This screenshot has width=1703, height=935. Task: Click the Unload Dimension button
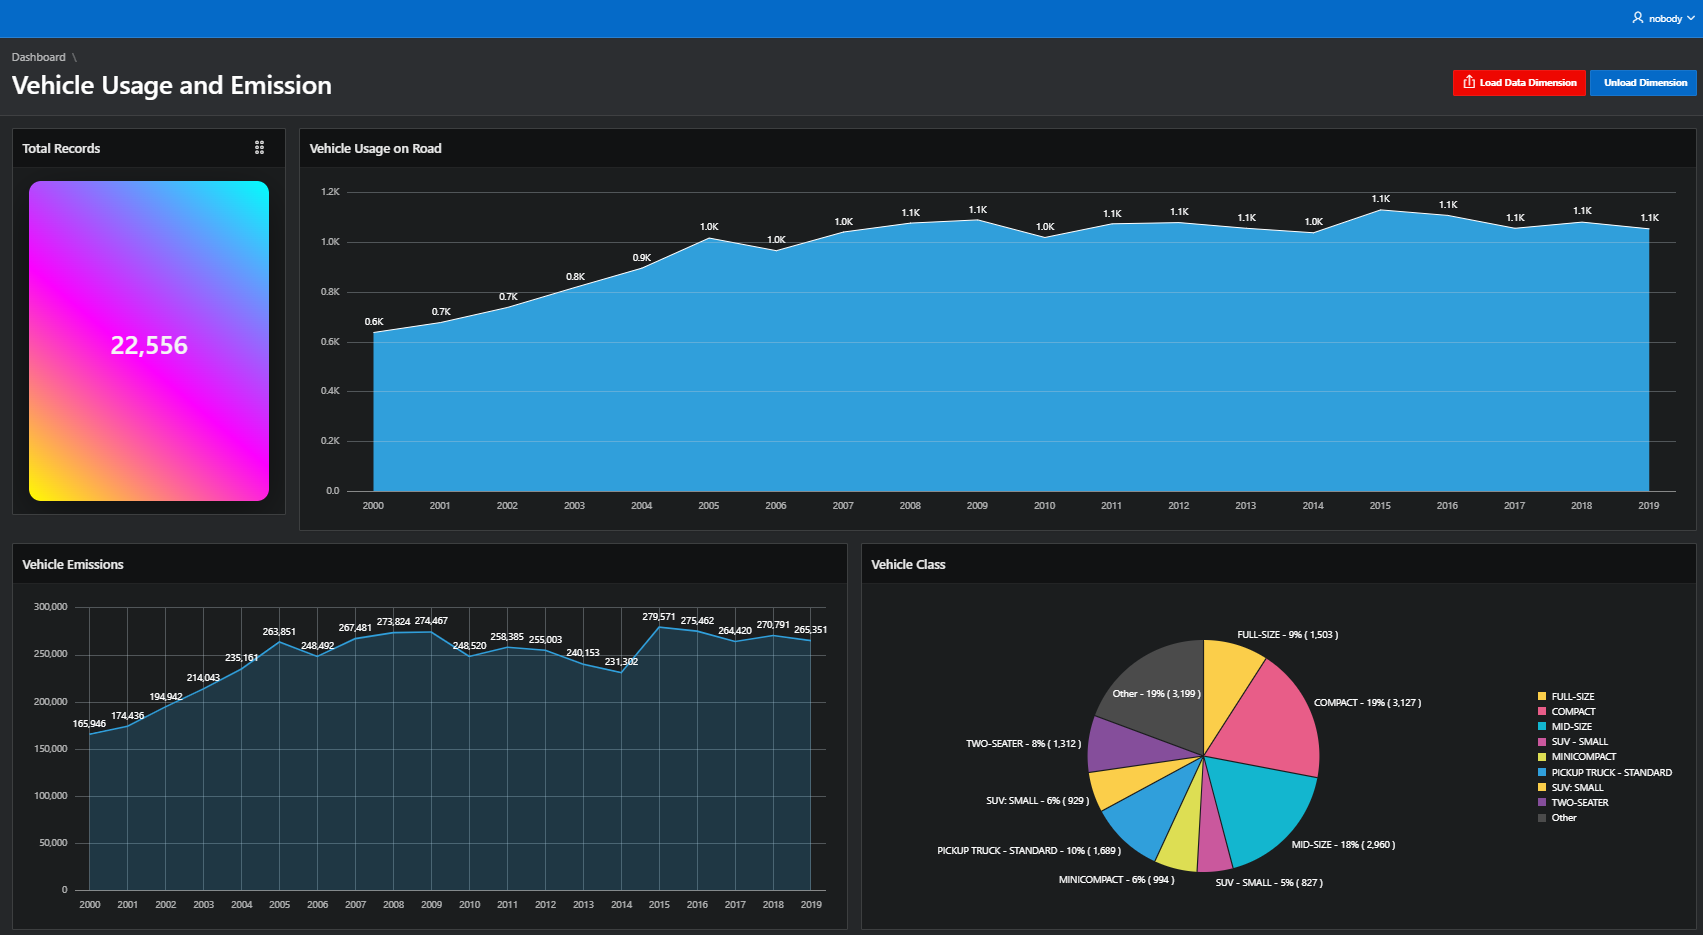1644,83
